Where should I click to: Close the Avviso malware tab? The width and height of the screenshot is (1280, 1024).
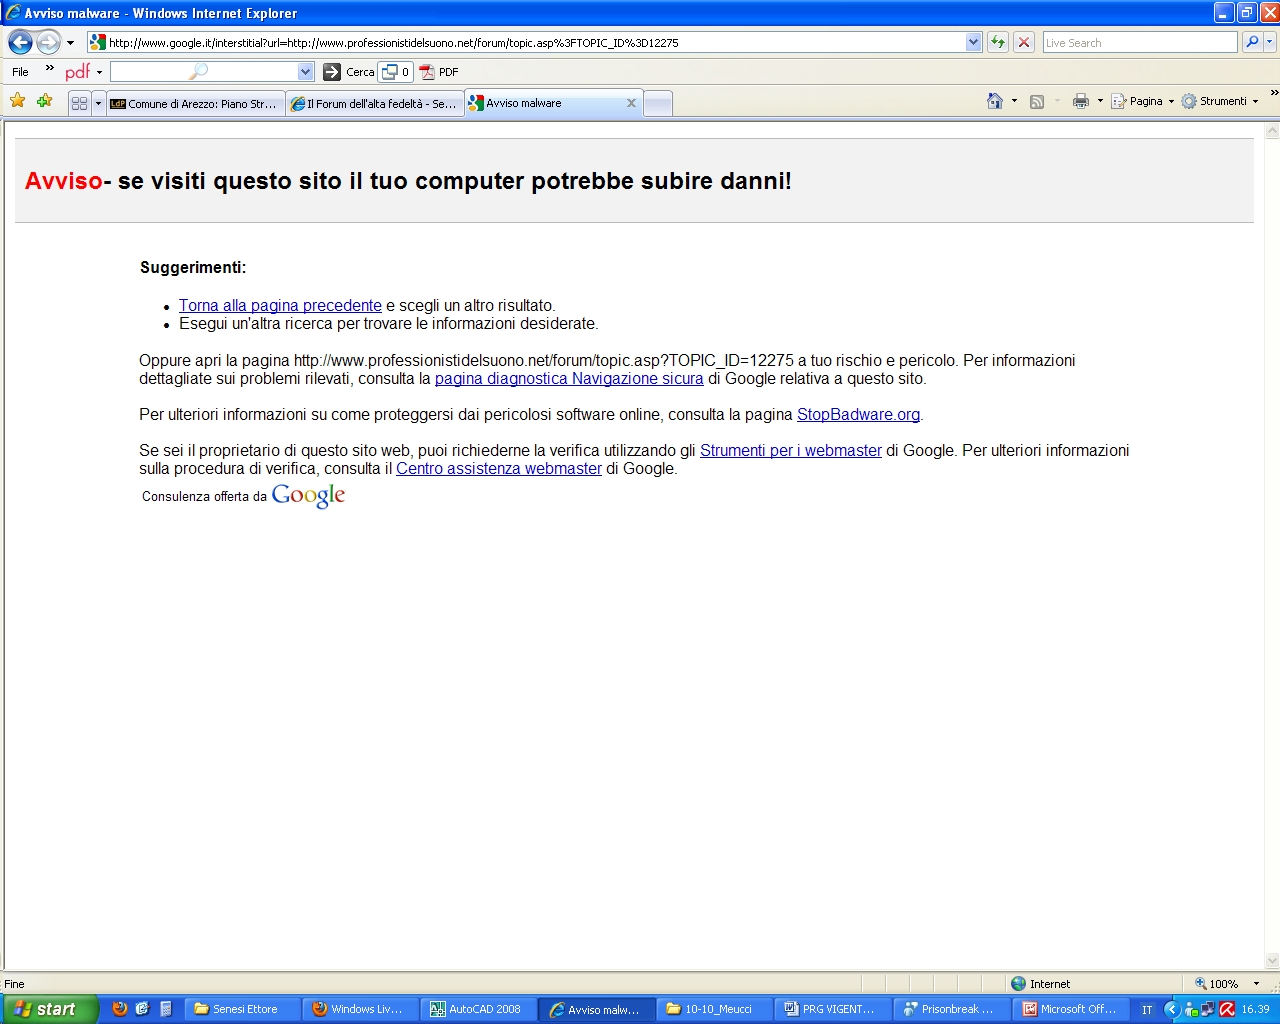(x=631, y=103)
